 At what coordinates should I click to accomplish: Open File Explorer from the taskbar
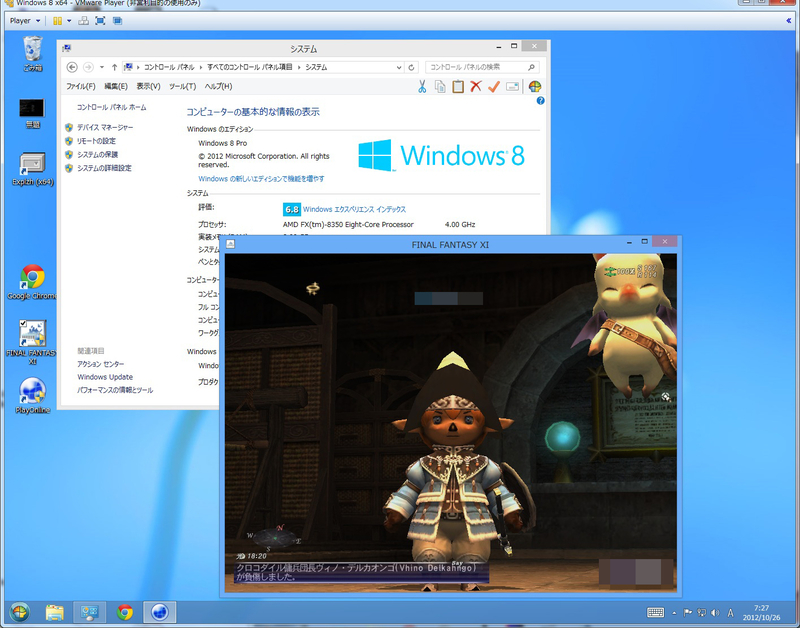pos(55,612)
